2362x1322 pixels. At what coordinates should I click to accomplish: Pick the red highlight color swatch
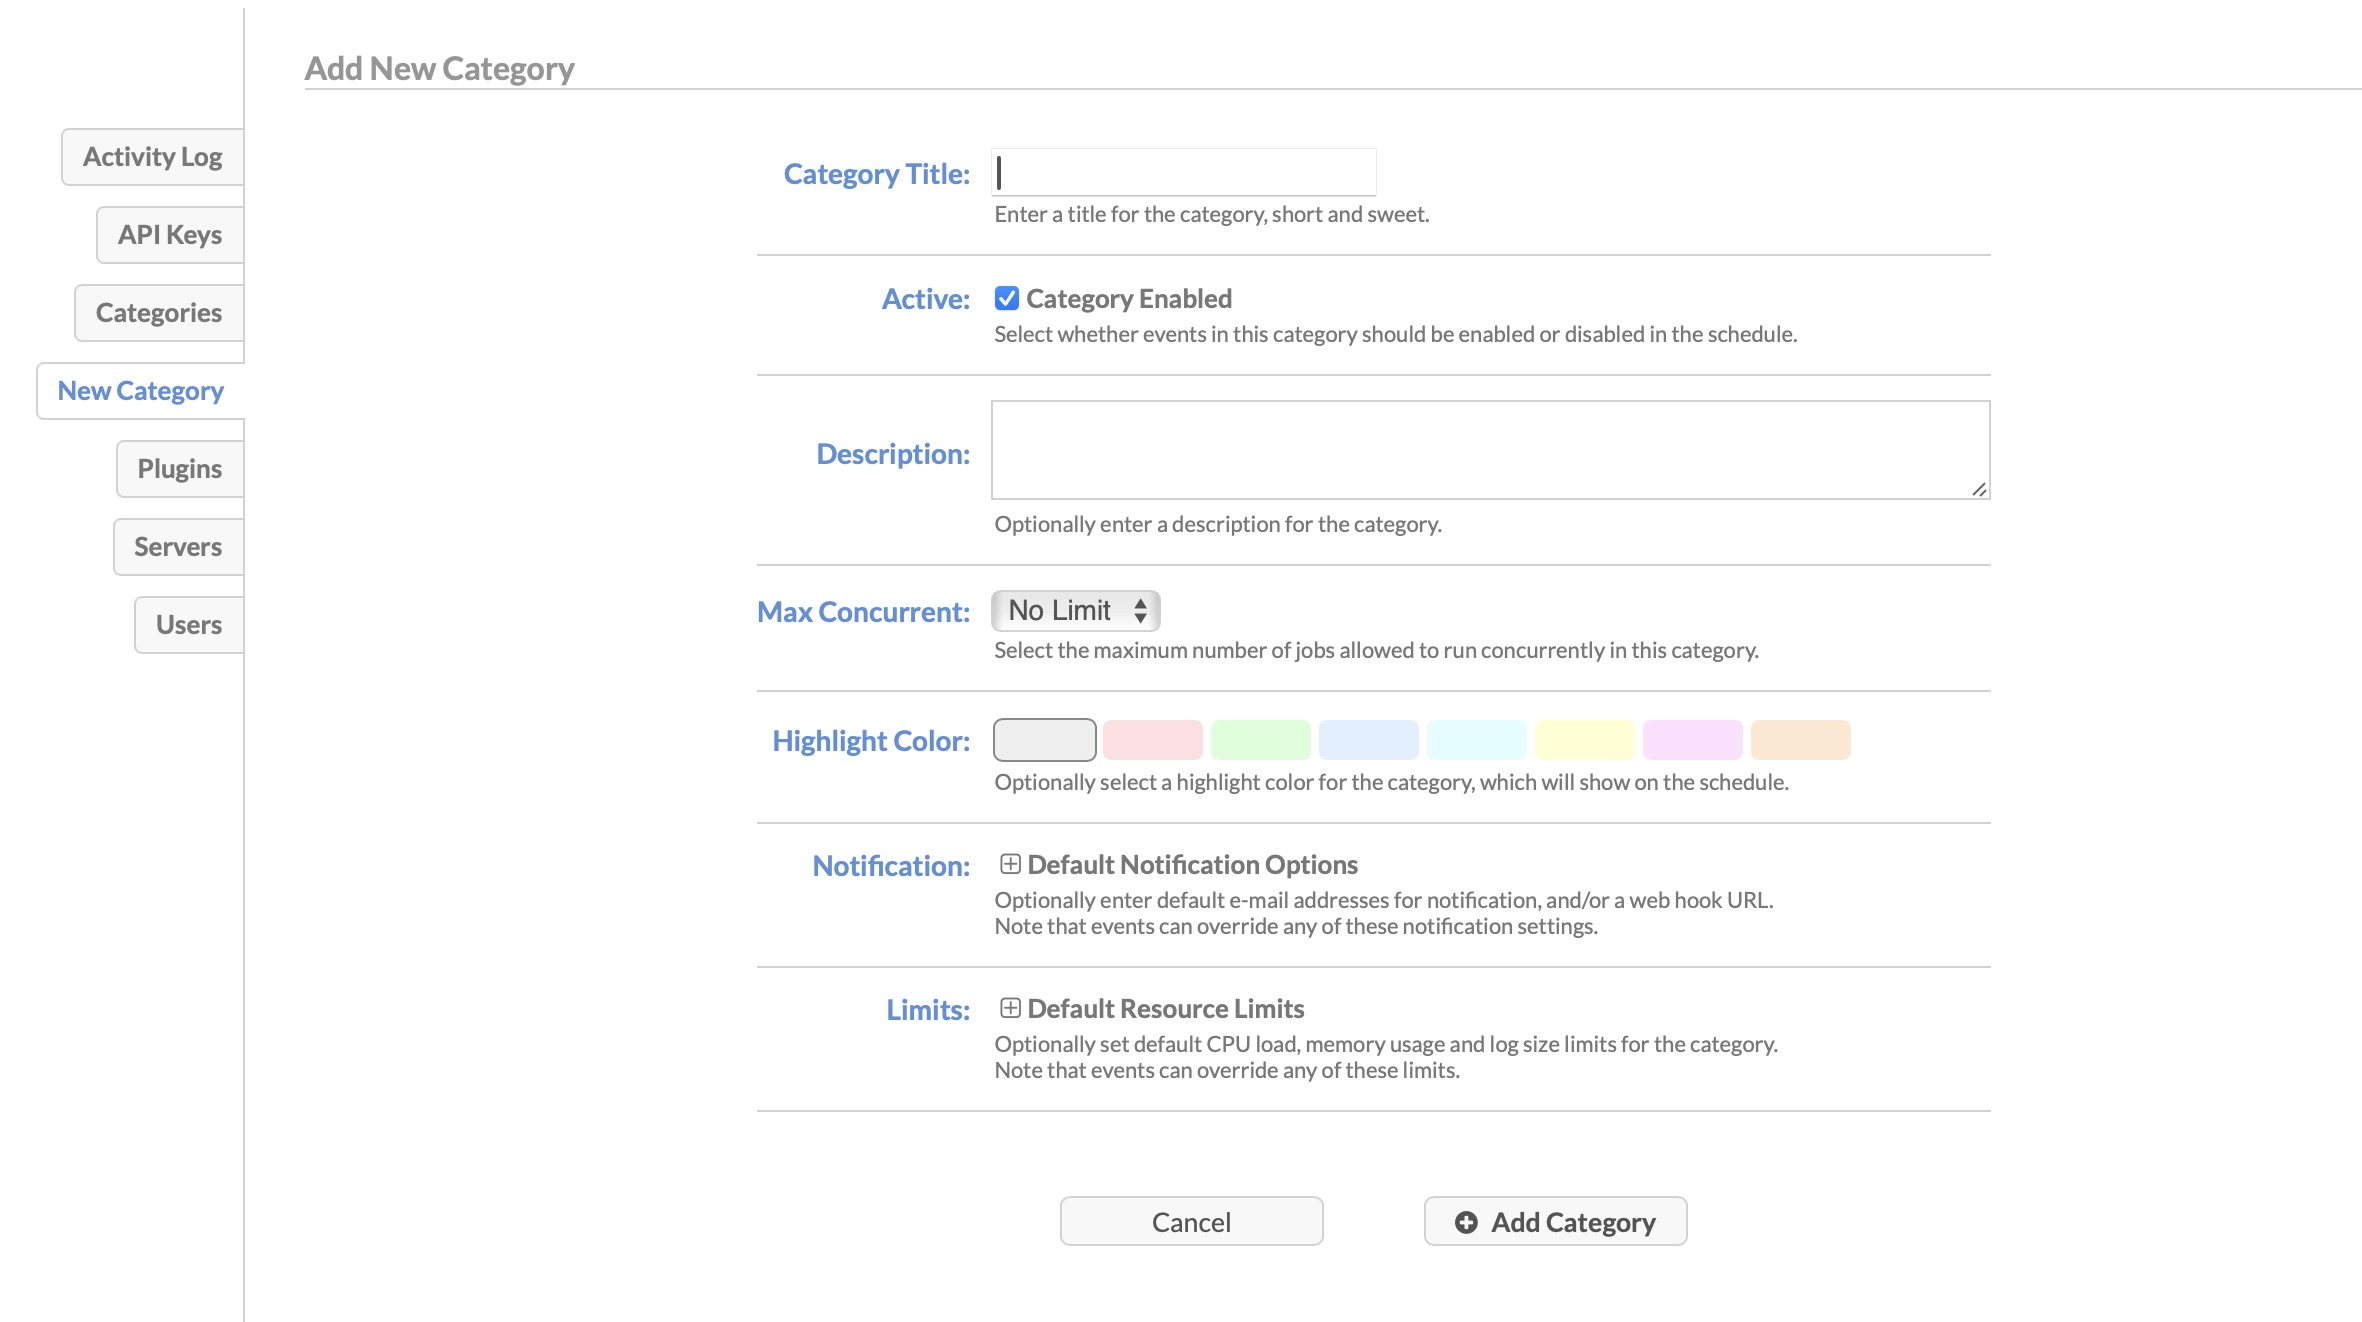tap(1152, 740)
